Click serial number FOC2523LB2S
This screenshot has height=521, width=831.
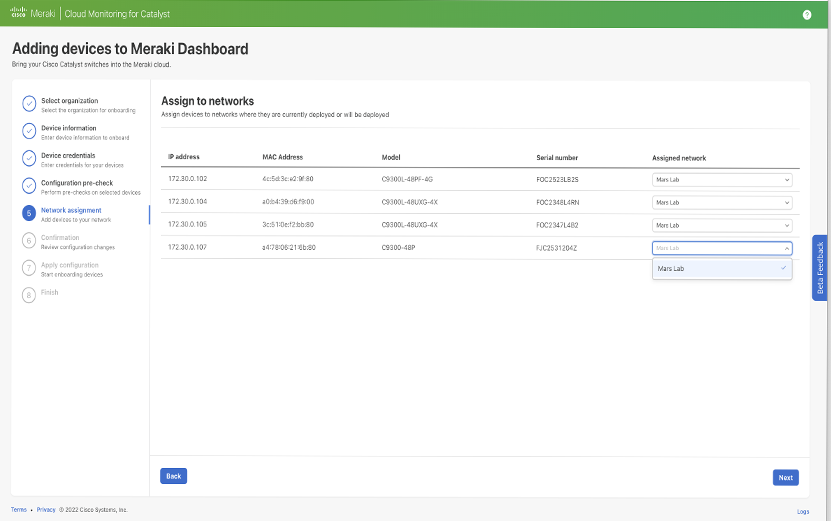point(557,180)
